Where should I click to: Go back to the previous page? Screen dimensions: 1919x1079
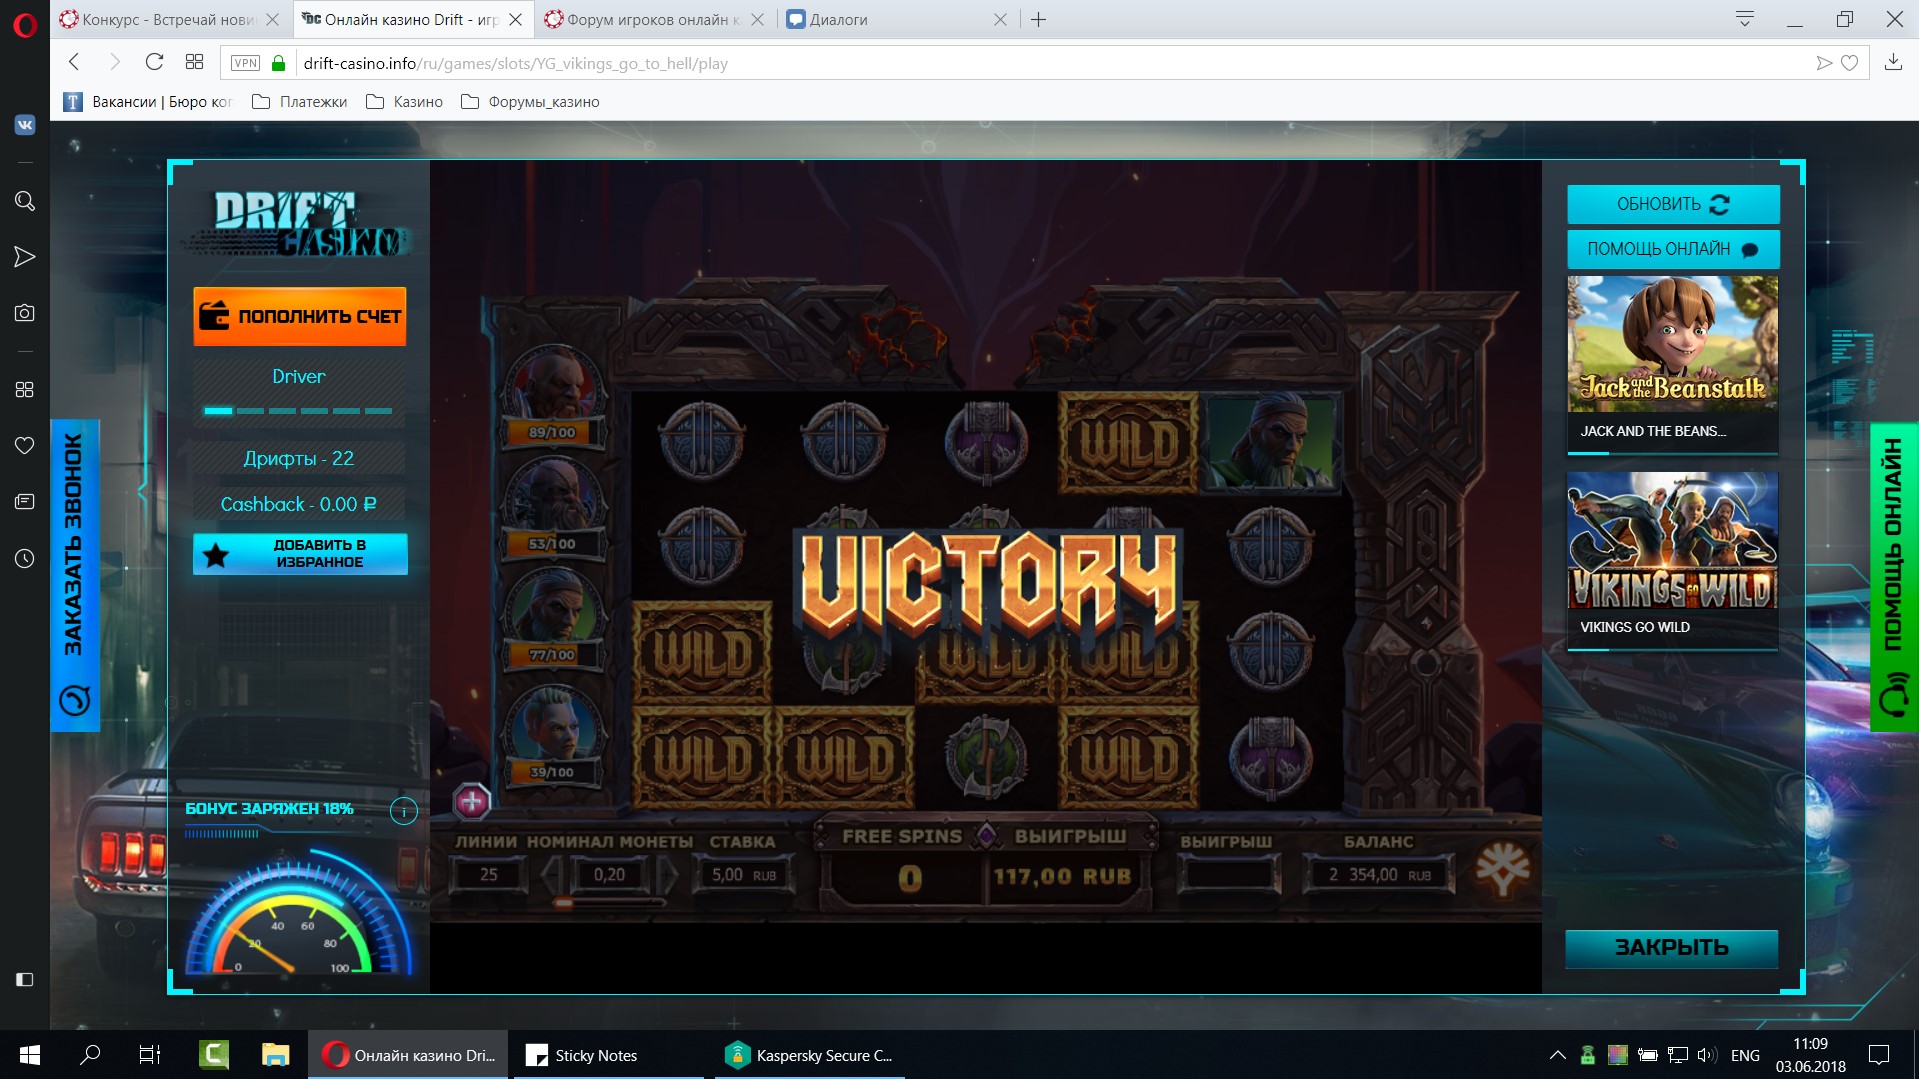coord(74,62)
